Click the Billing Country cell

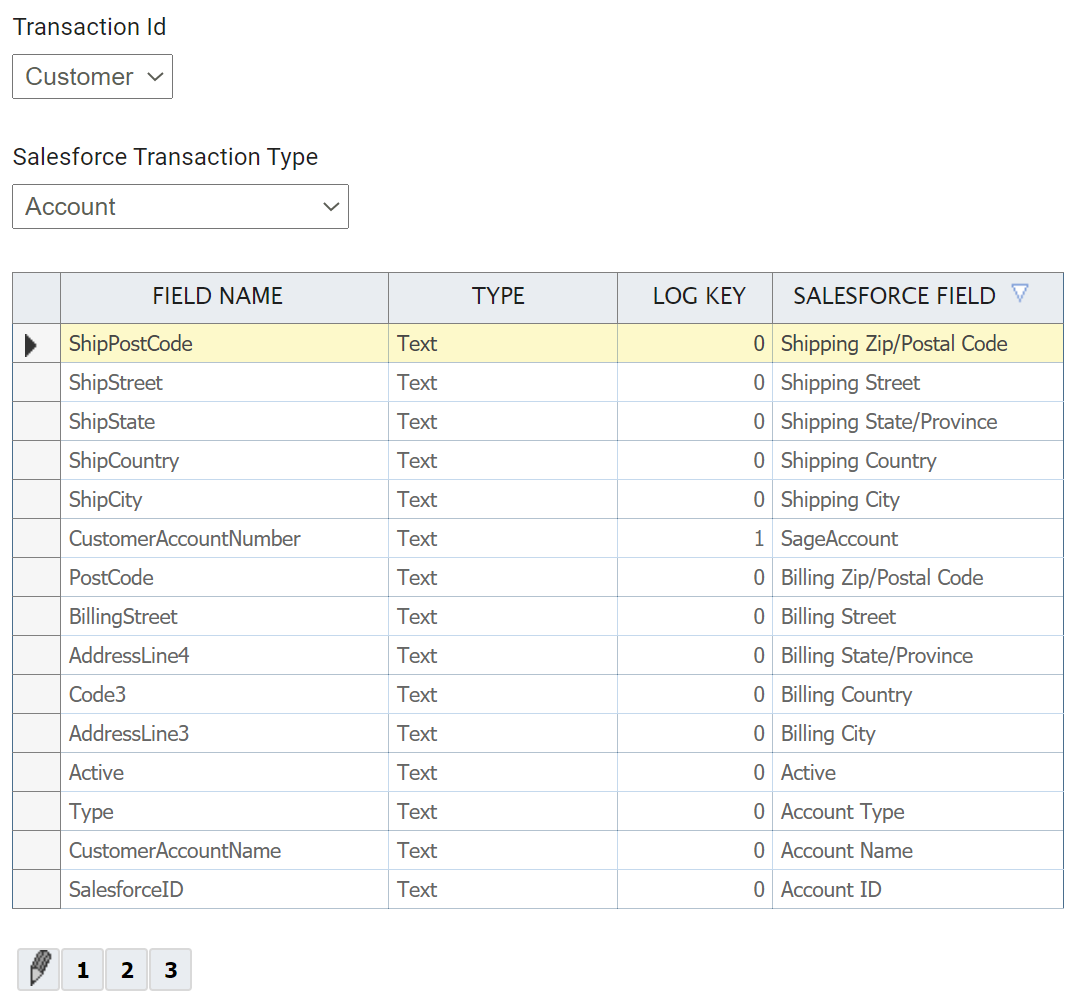(x=846, y=695)
